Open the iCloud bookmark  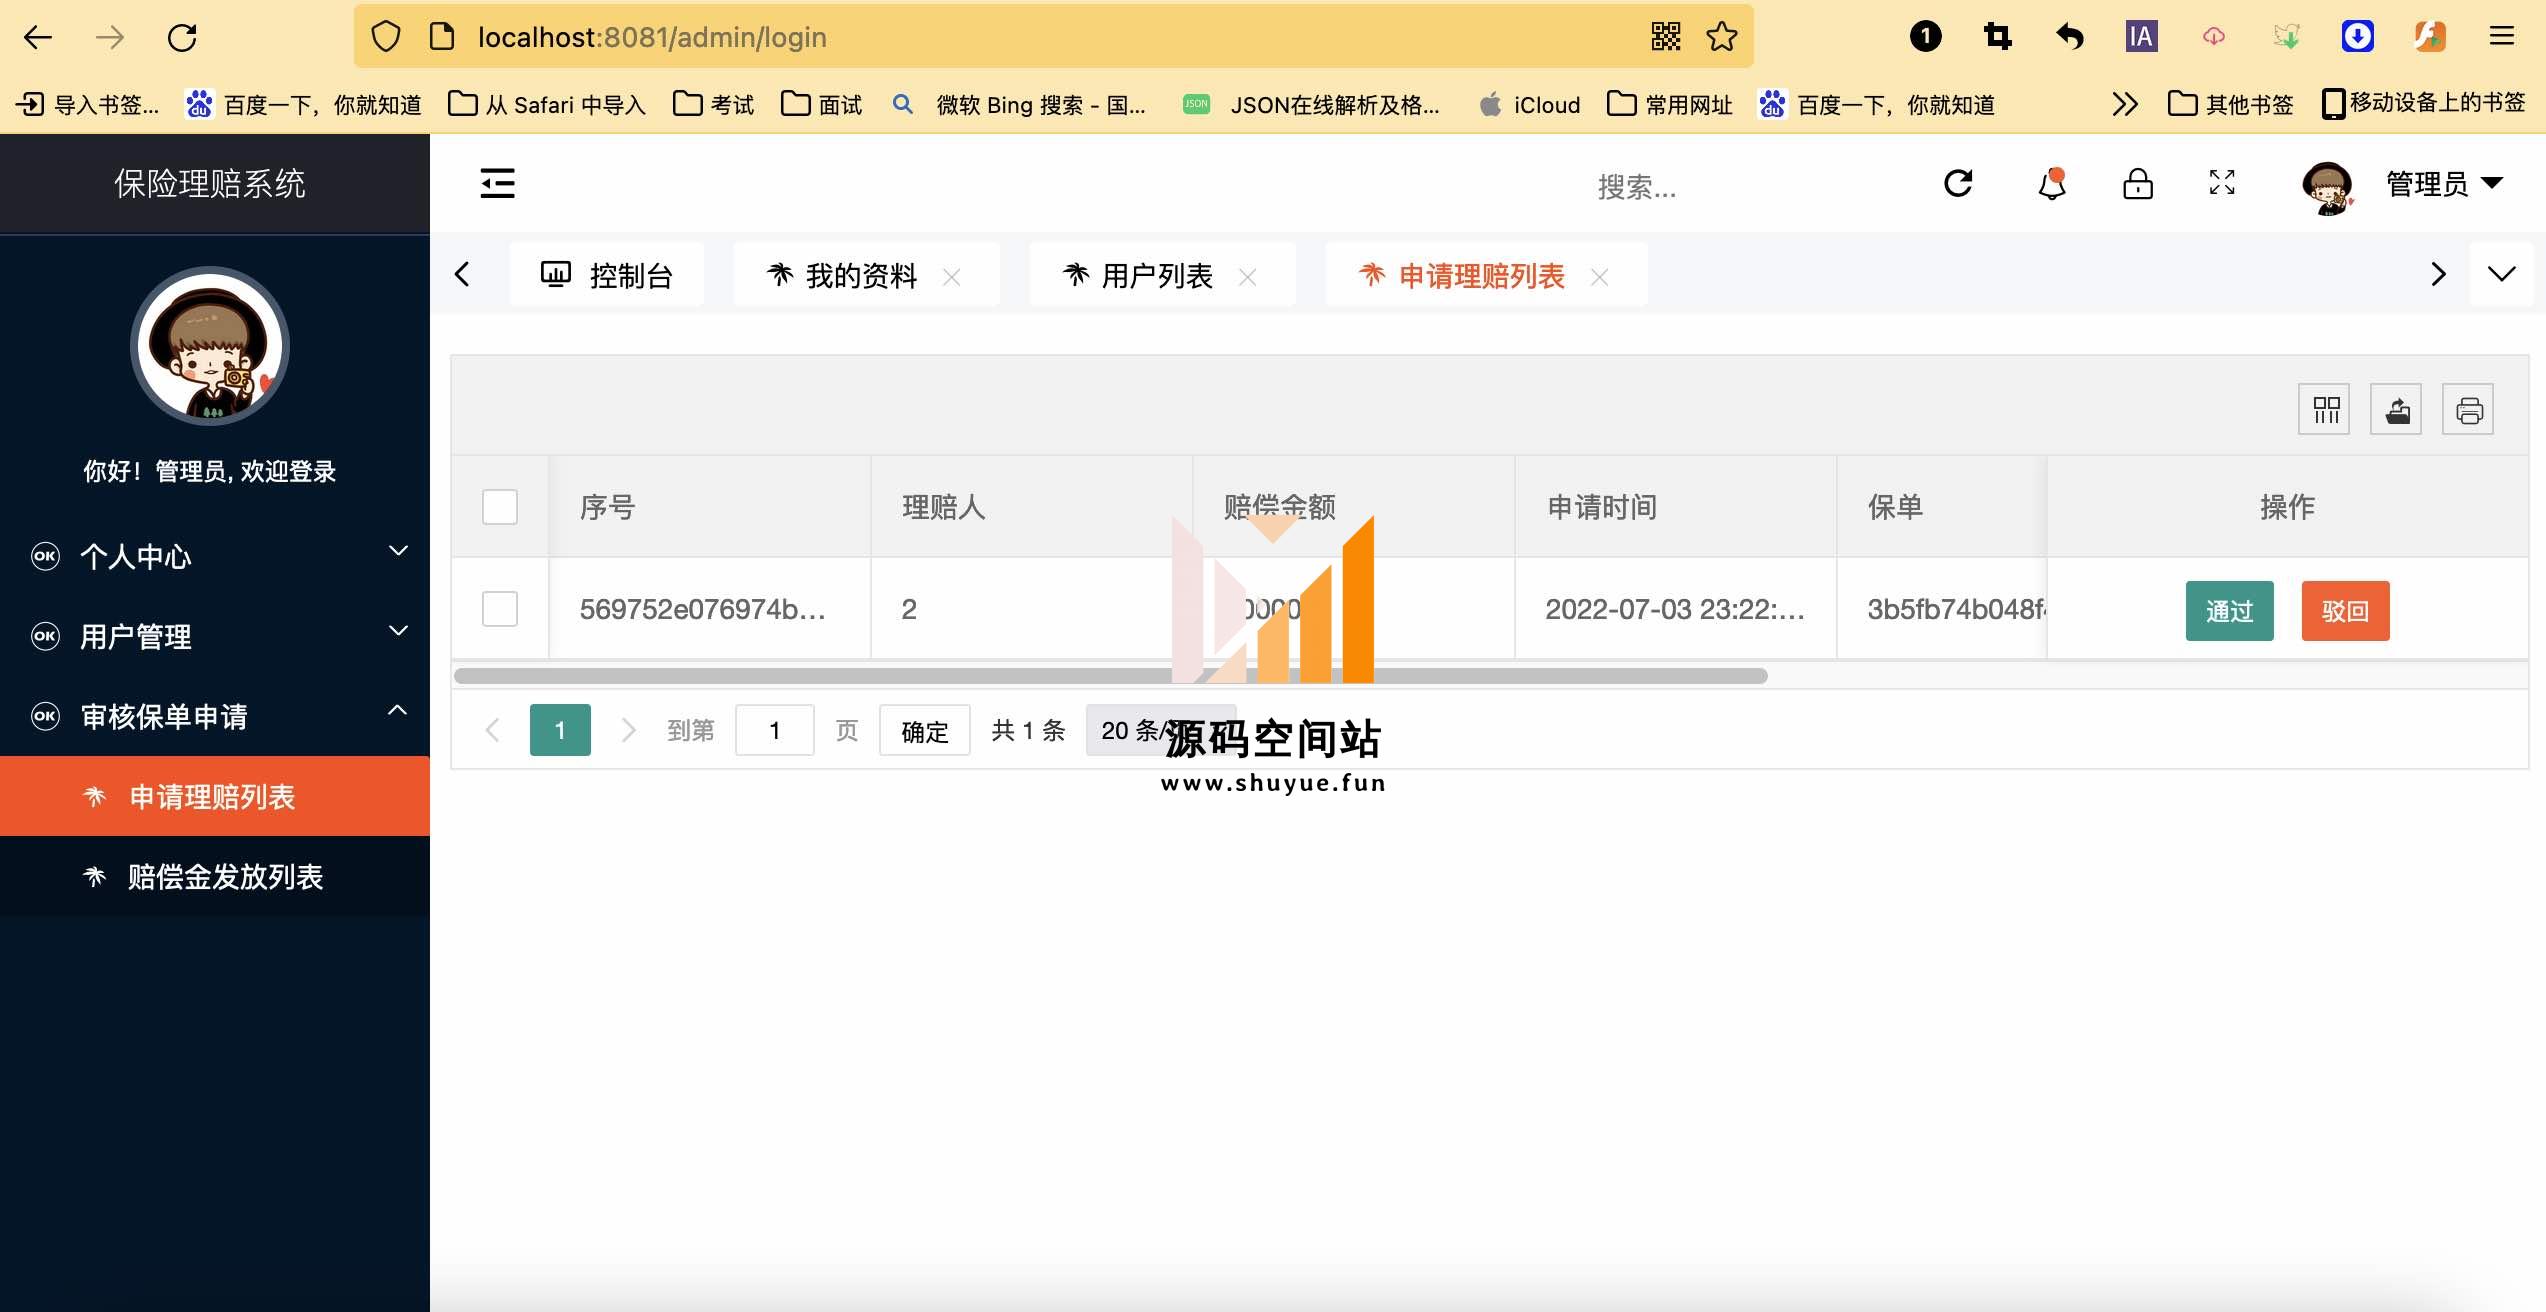(1530, 104)
